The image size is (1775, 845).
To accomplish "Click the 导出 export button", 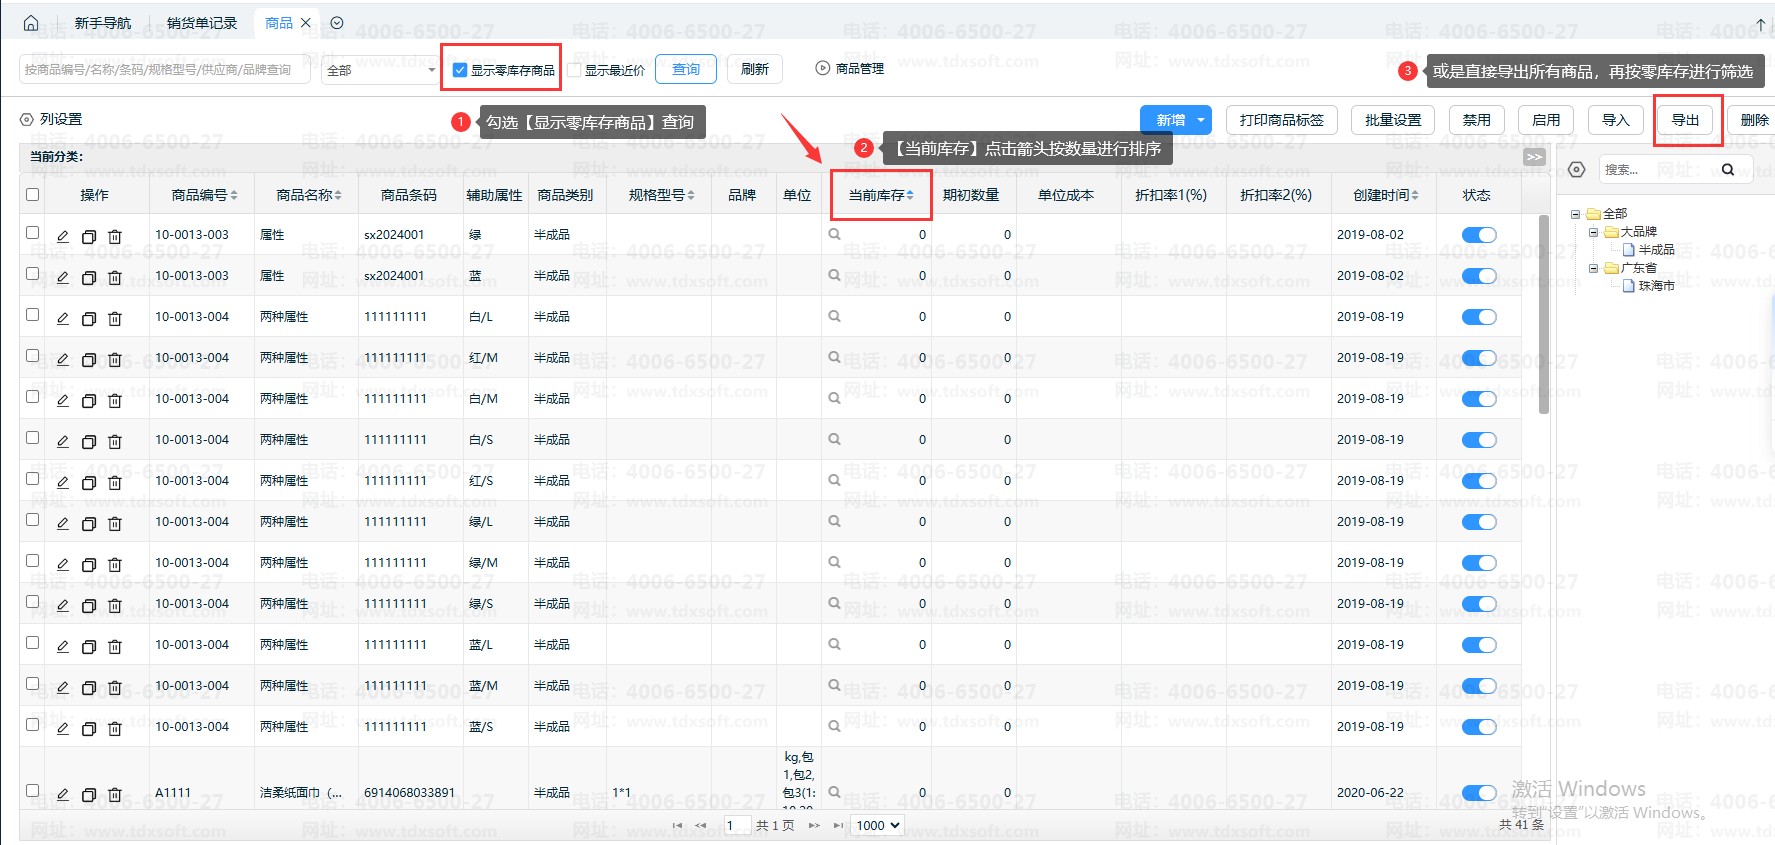I will click(x=1685, y=120).
